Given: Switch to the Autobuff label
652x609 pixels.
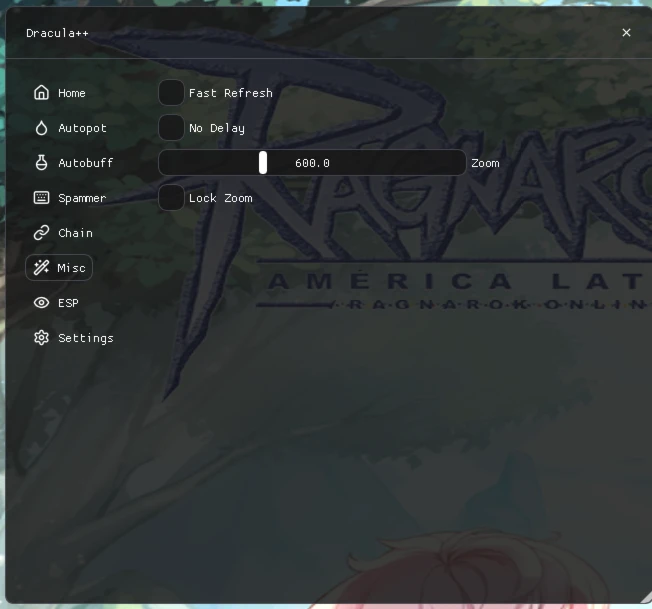Looking at the screenshot, I should tap(86, 163).
